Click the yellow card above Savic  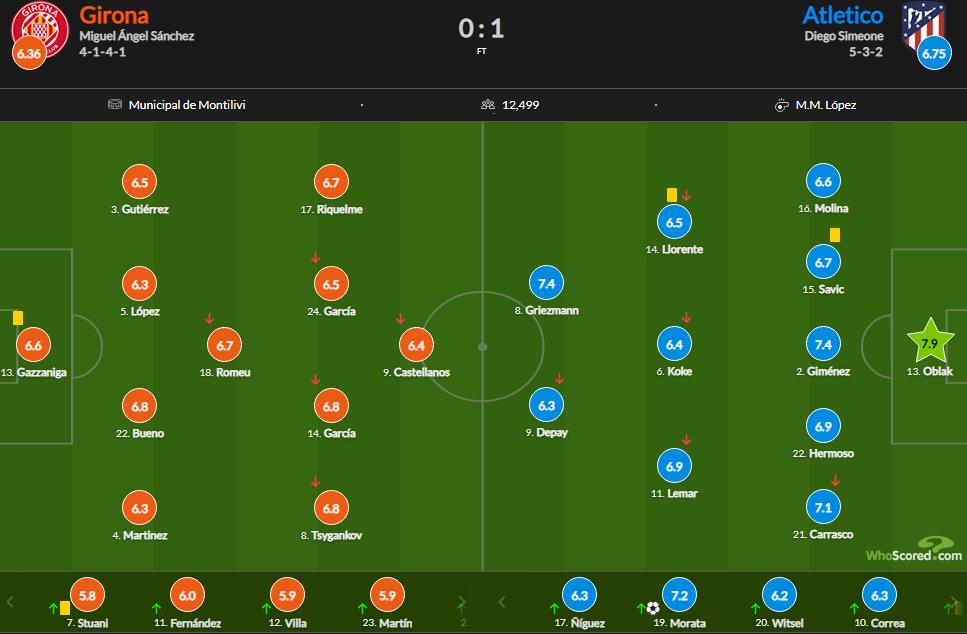[834, 234]
